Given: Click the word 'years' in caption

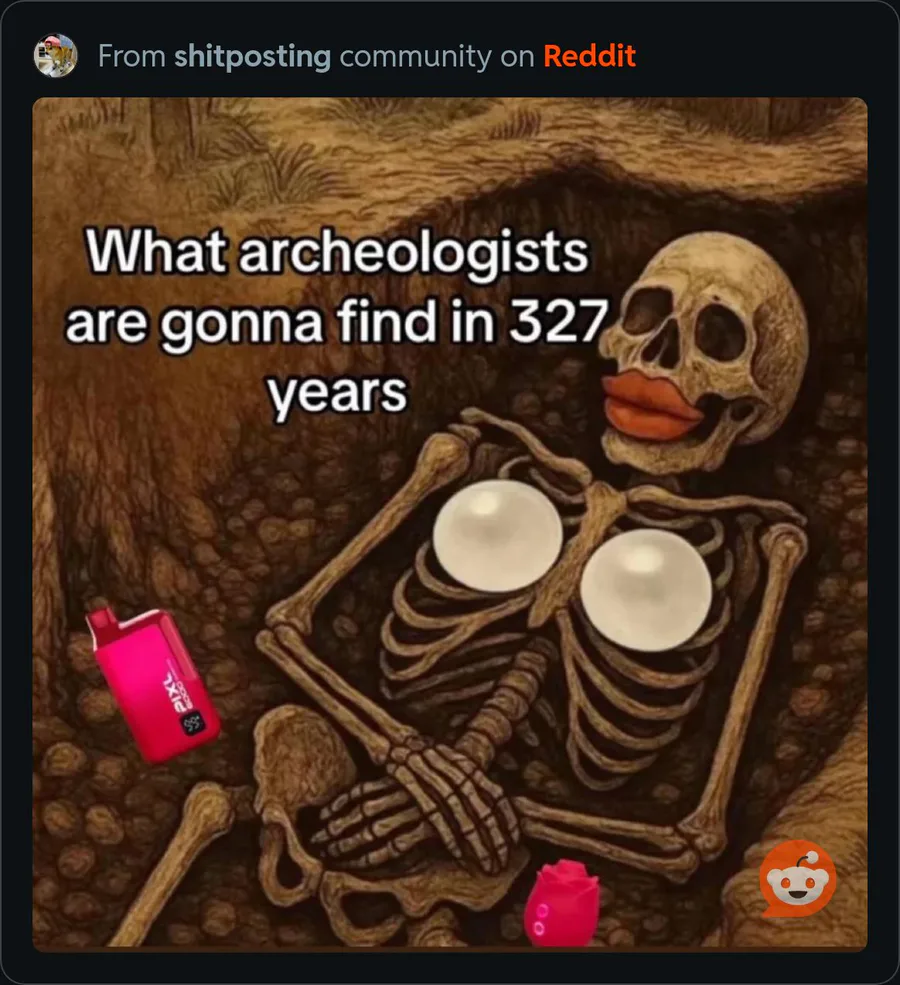Looking at the screenshot, I should click(338, 393).
